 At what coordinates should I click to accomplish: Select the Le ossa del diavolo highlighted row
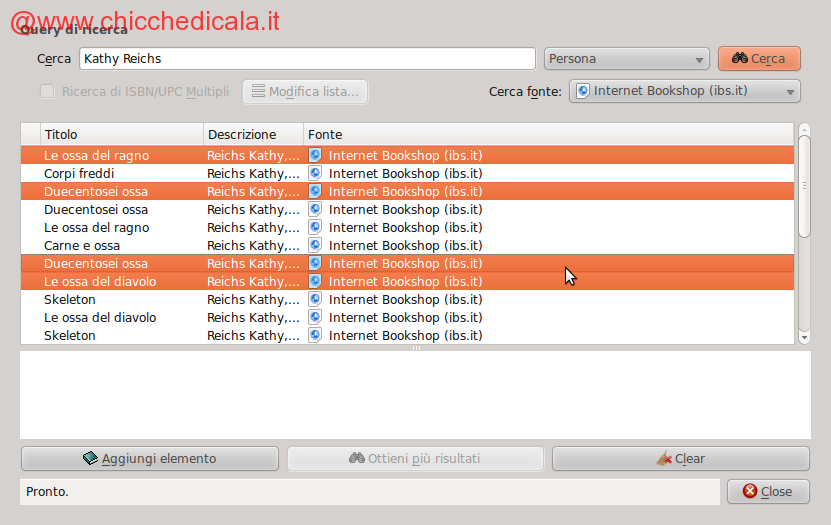(120, 281)
